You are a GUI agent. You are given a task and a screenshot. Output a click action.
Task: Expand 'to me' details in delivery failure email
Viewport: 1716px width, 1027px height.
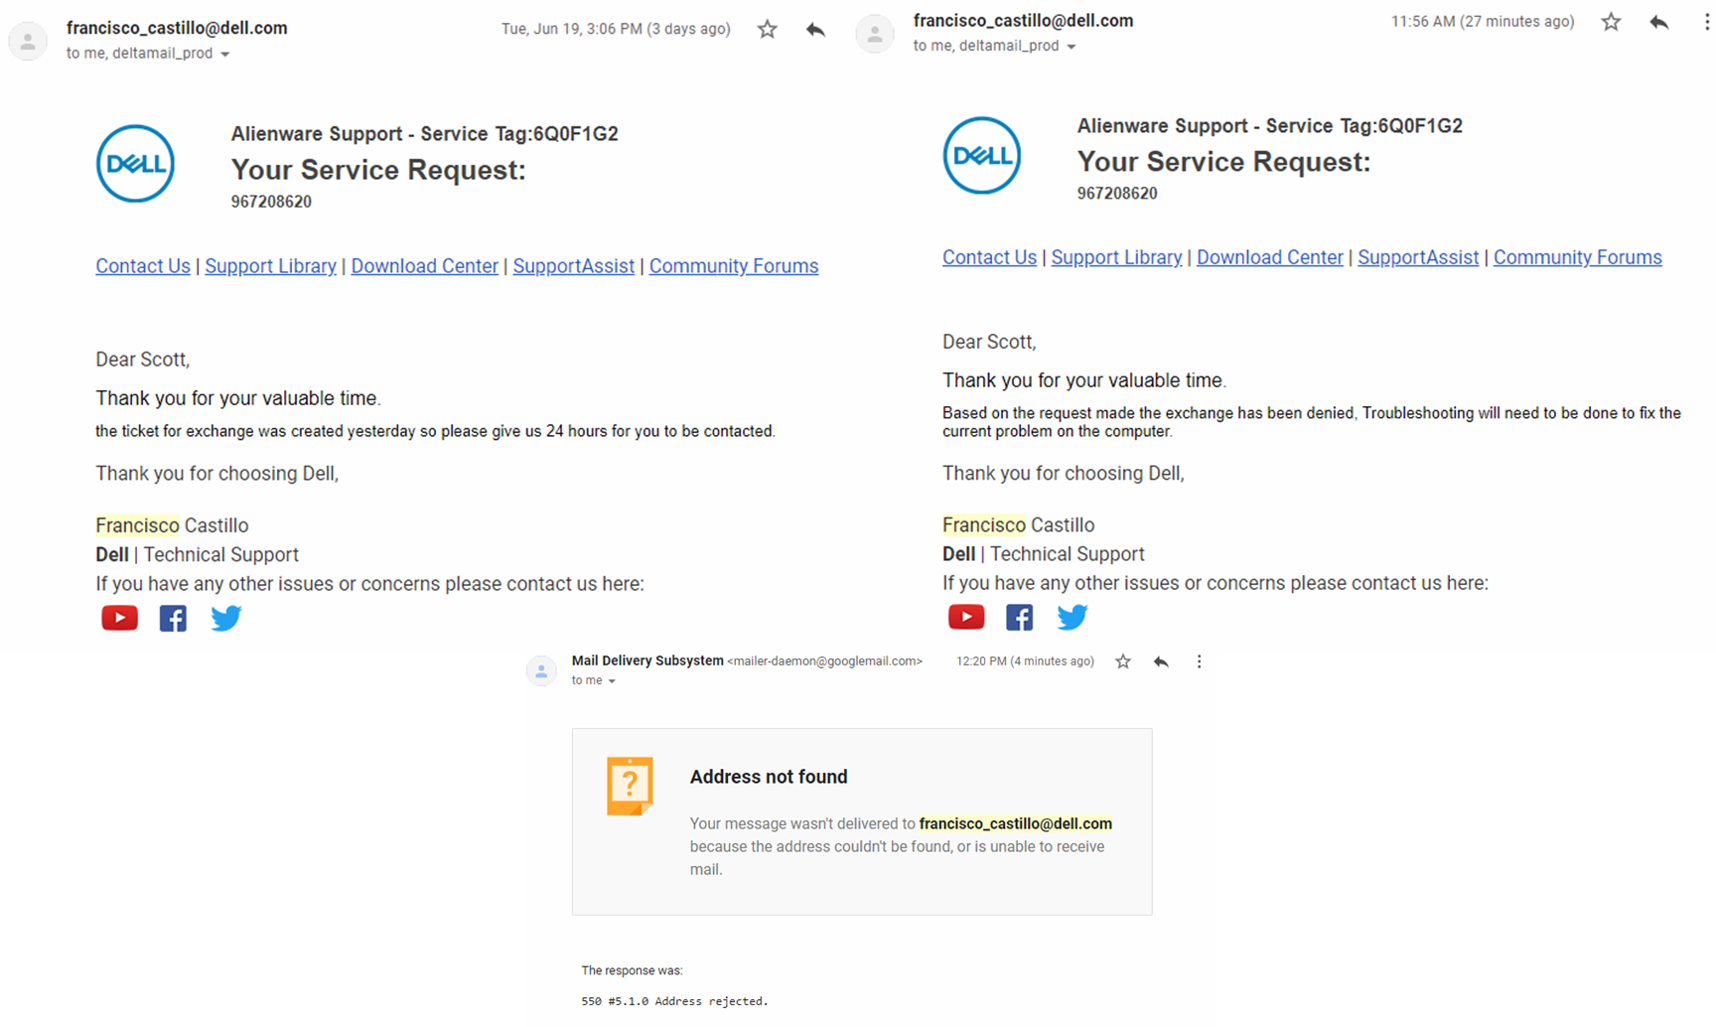pos(612,681)
